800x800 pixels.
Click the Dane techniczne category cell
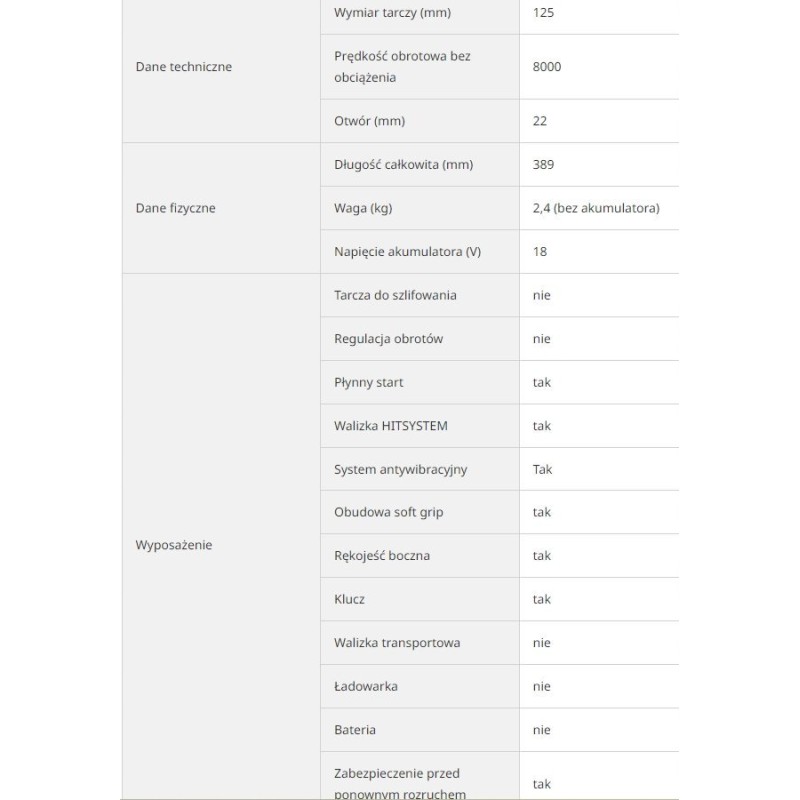pyautogui.click(x=184, y=67)
